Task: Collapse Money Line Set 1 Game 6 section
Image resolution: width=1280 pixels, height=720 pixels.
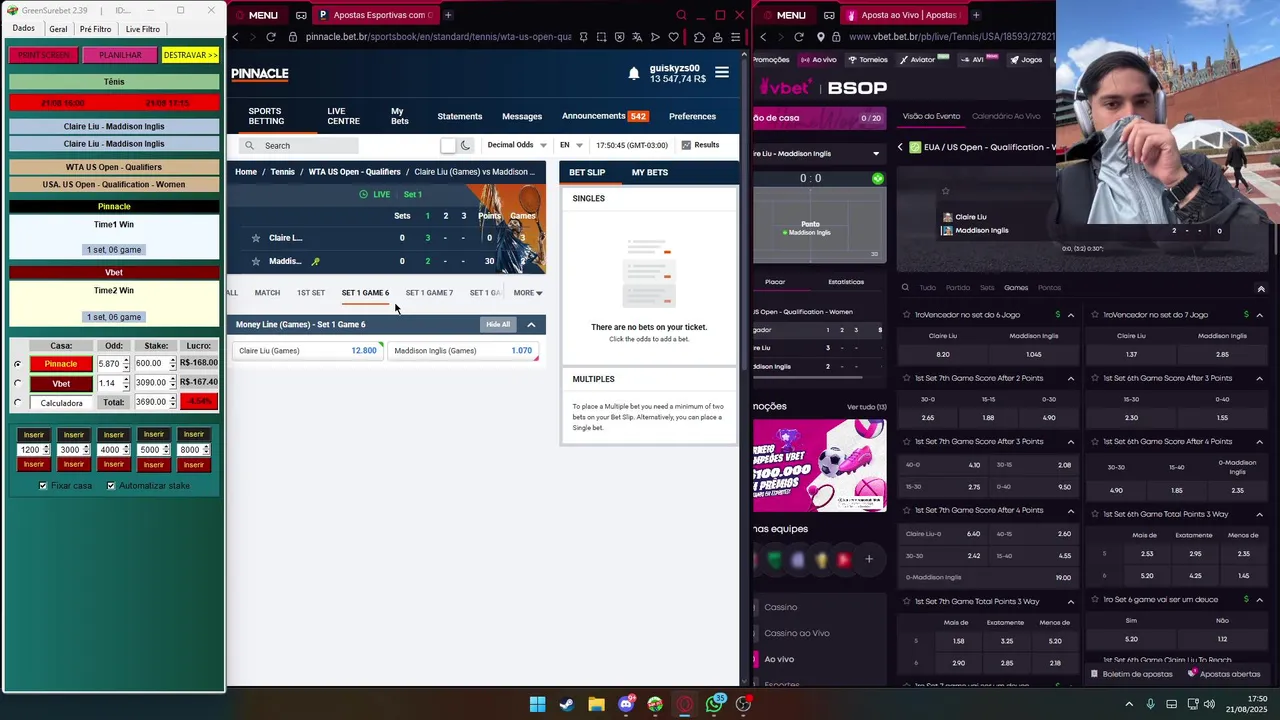Action: (x=531, y=324)
